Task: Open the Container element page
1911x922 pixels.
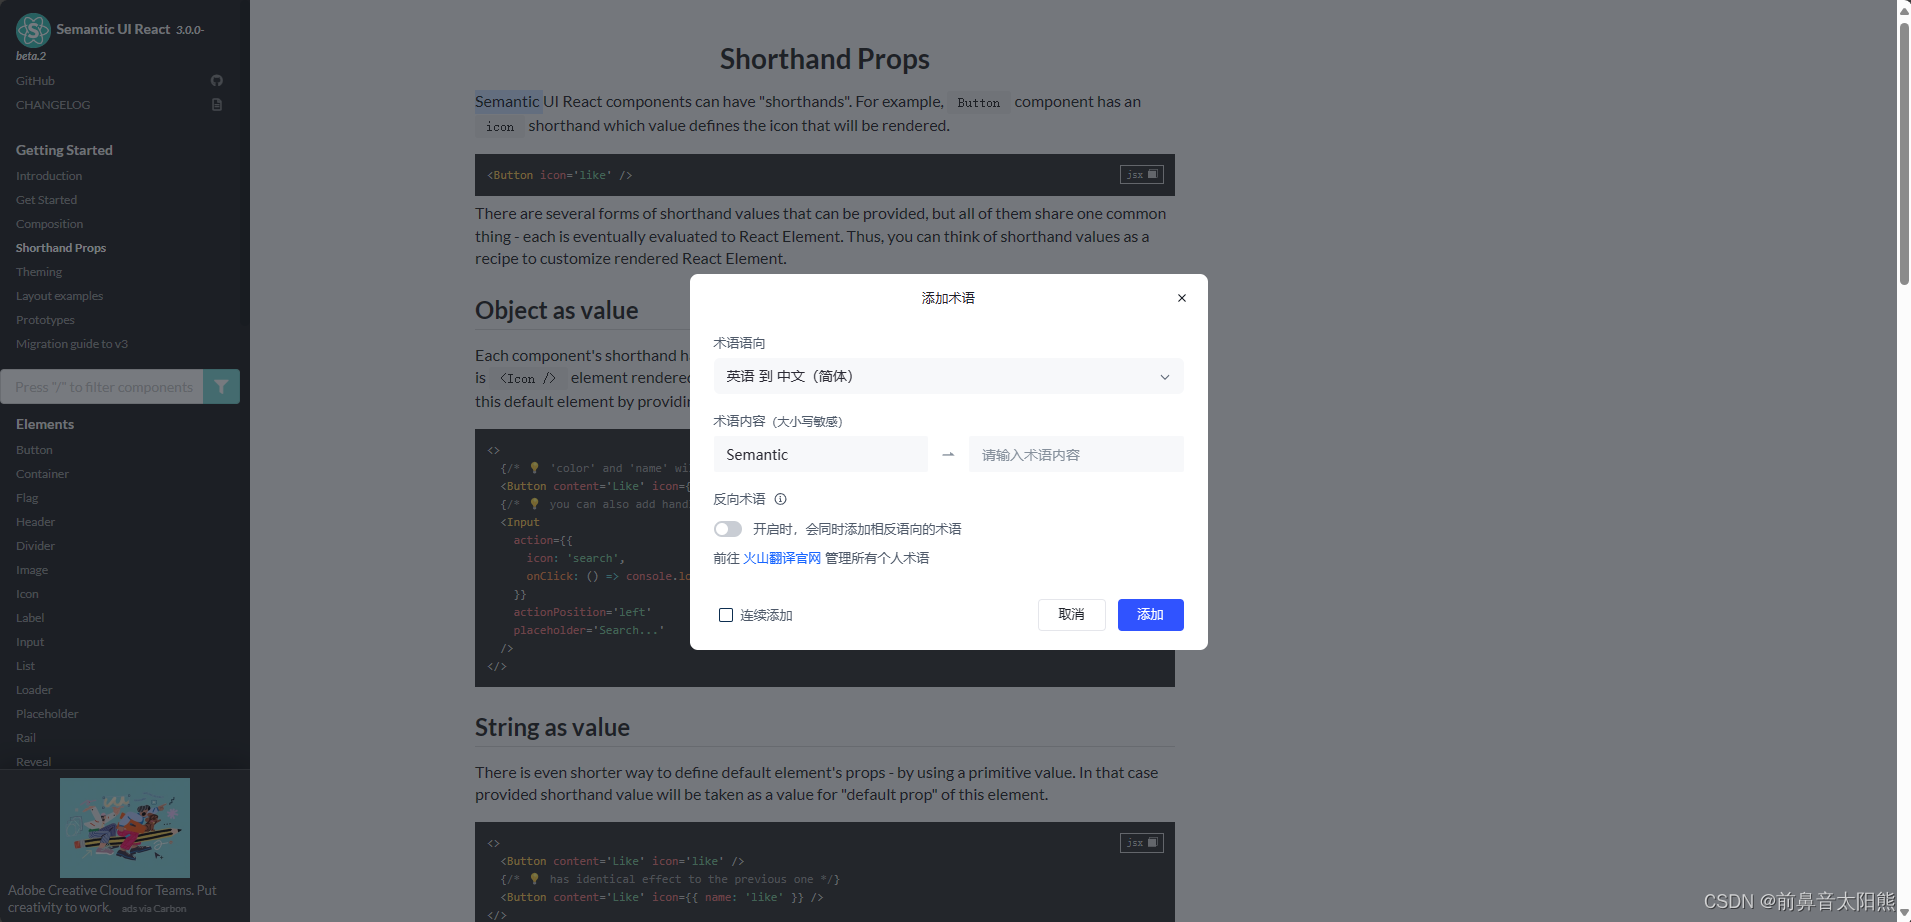Action: point(42,474)
